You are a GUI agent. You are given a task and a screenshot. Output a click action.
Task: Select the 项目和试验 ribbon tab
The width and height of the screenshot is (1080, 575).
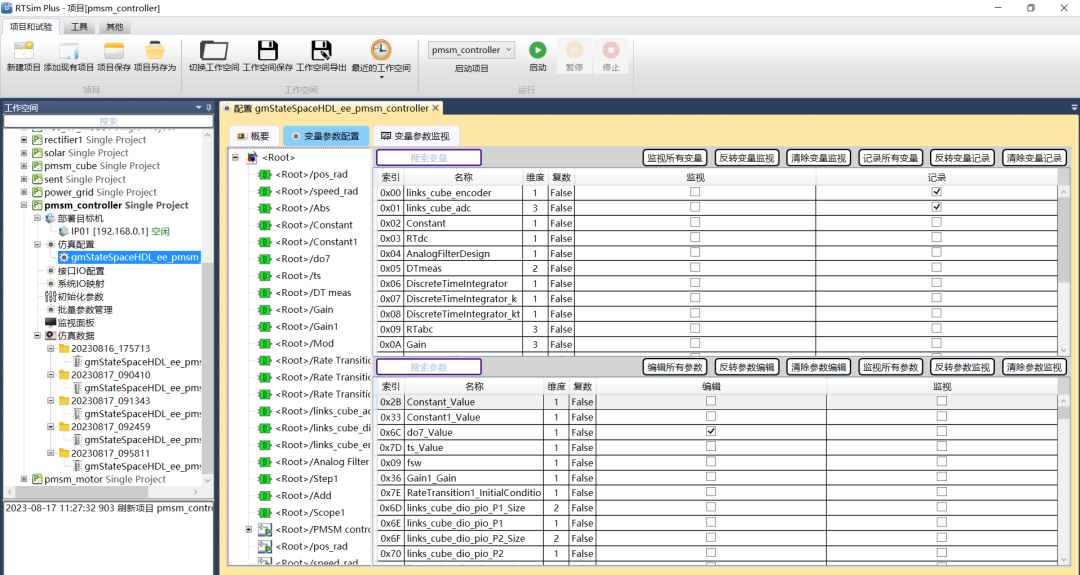(x=31, y=27)
